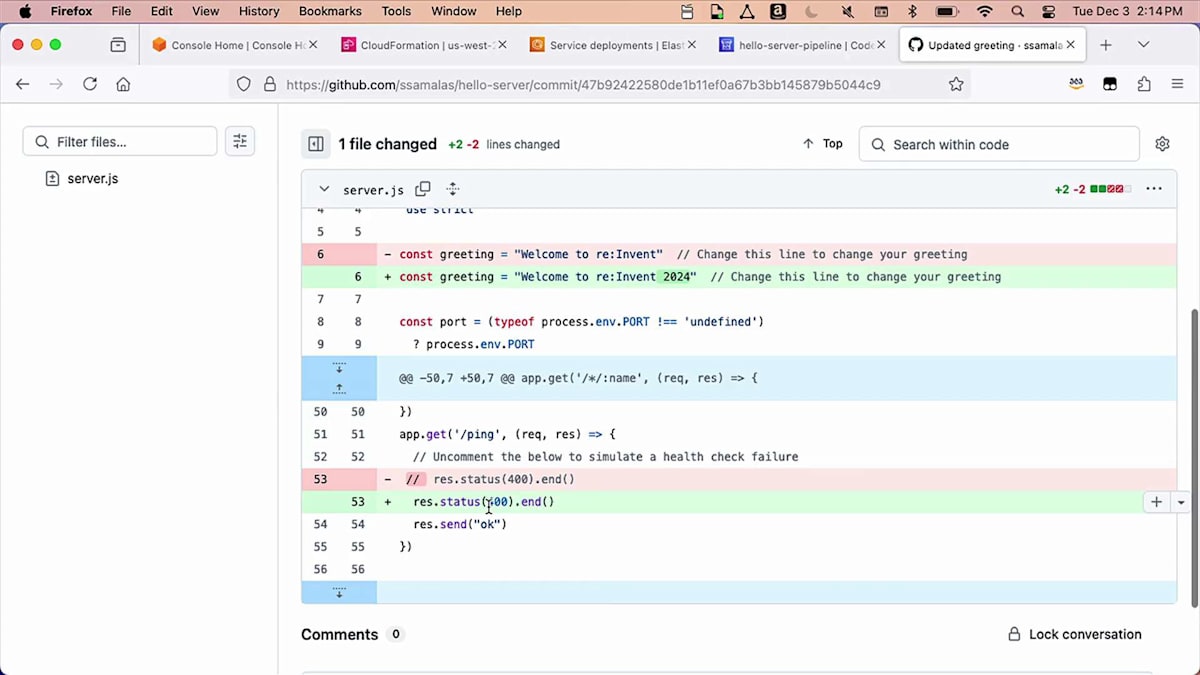
Task: List all tabs dropdown arrow
Action: click(1144, 45)
